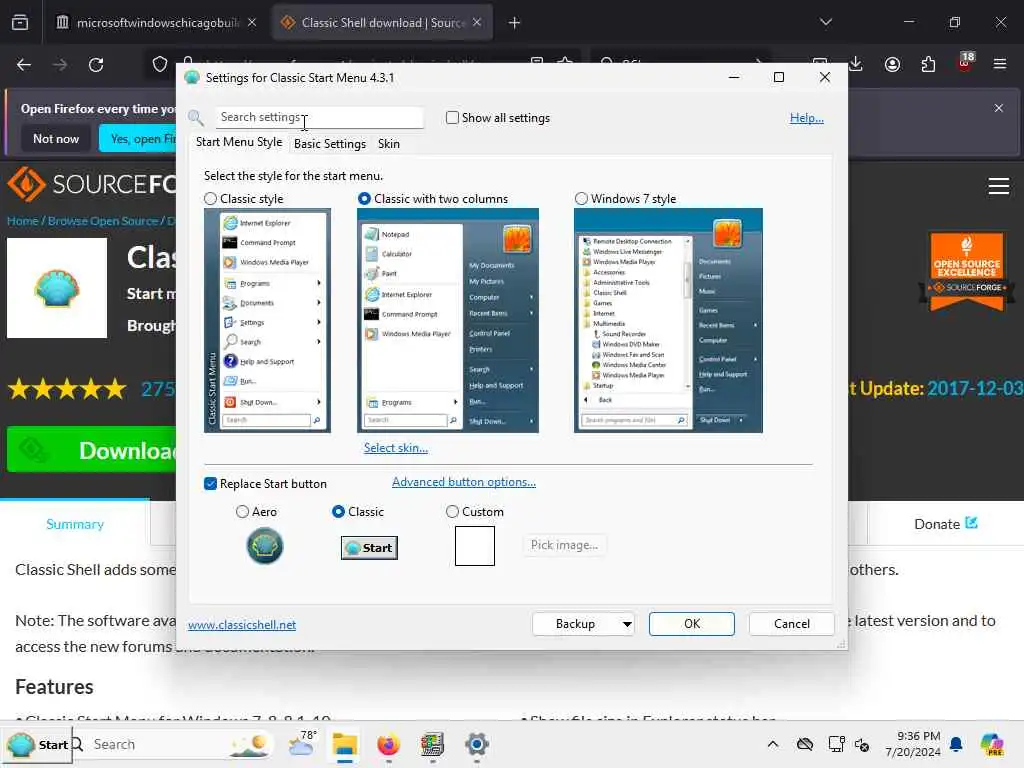
Task: Click the empty Custom button image box
Action: pos(475,546)
